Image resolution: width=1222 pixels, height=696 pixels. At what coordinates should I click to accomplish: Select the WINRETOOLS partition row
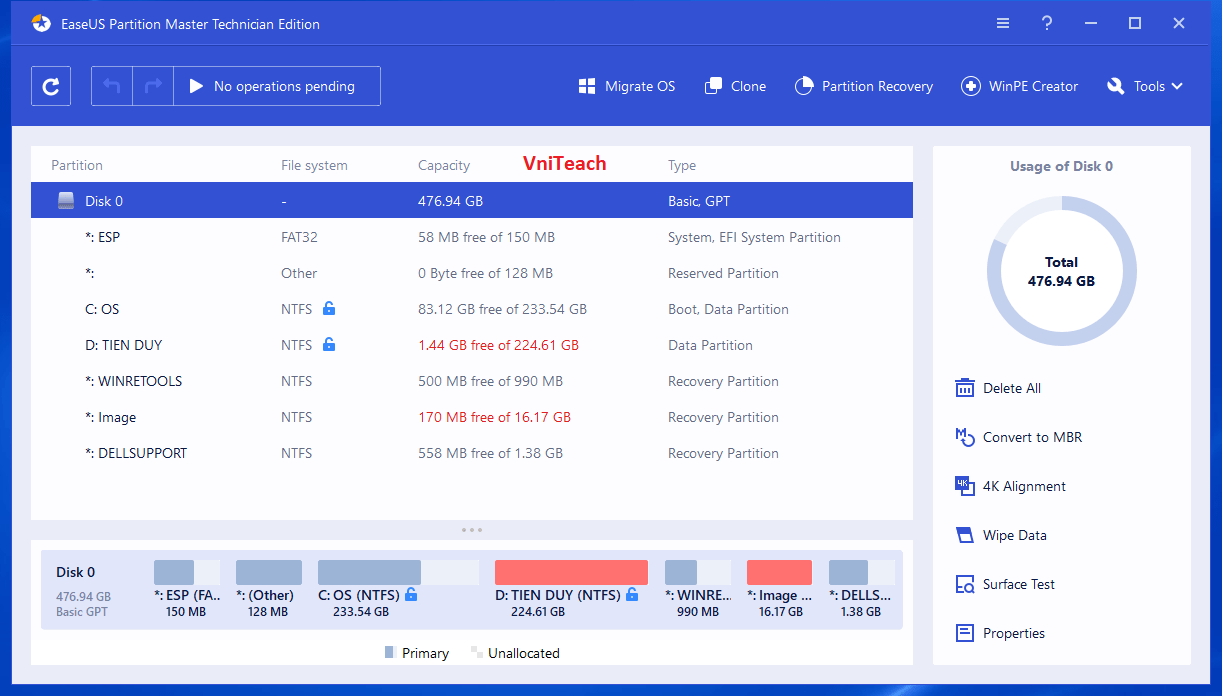pyautogui.click(x=472, y=381)
